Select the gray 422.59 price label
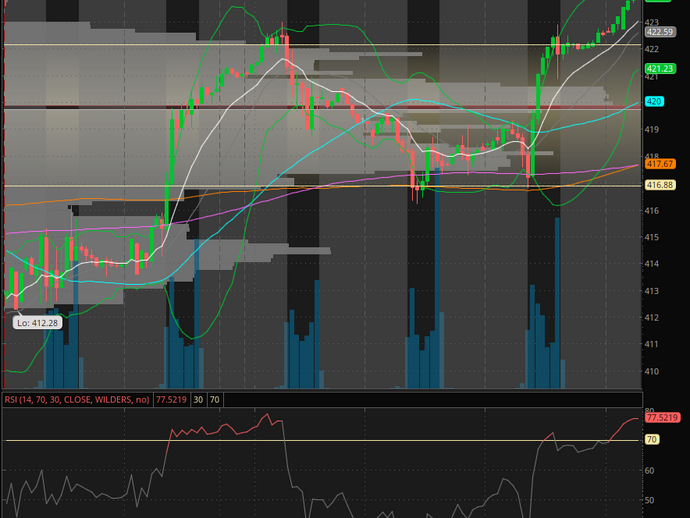Viewport: 690px width, 518px height. (660, 32)
